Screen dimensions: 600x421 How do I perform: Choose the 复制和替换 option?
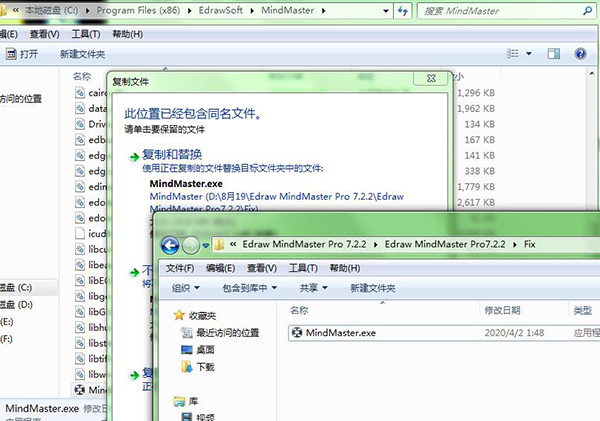(172, 155)
